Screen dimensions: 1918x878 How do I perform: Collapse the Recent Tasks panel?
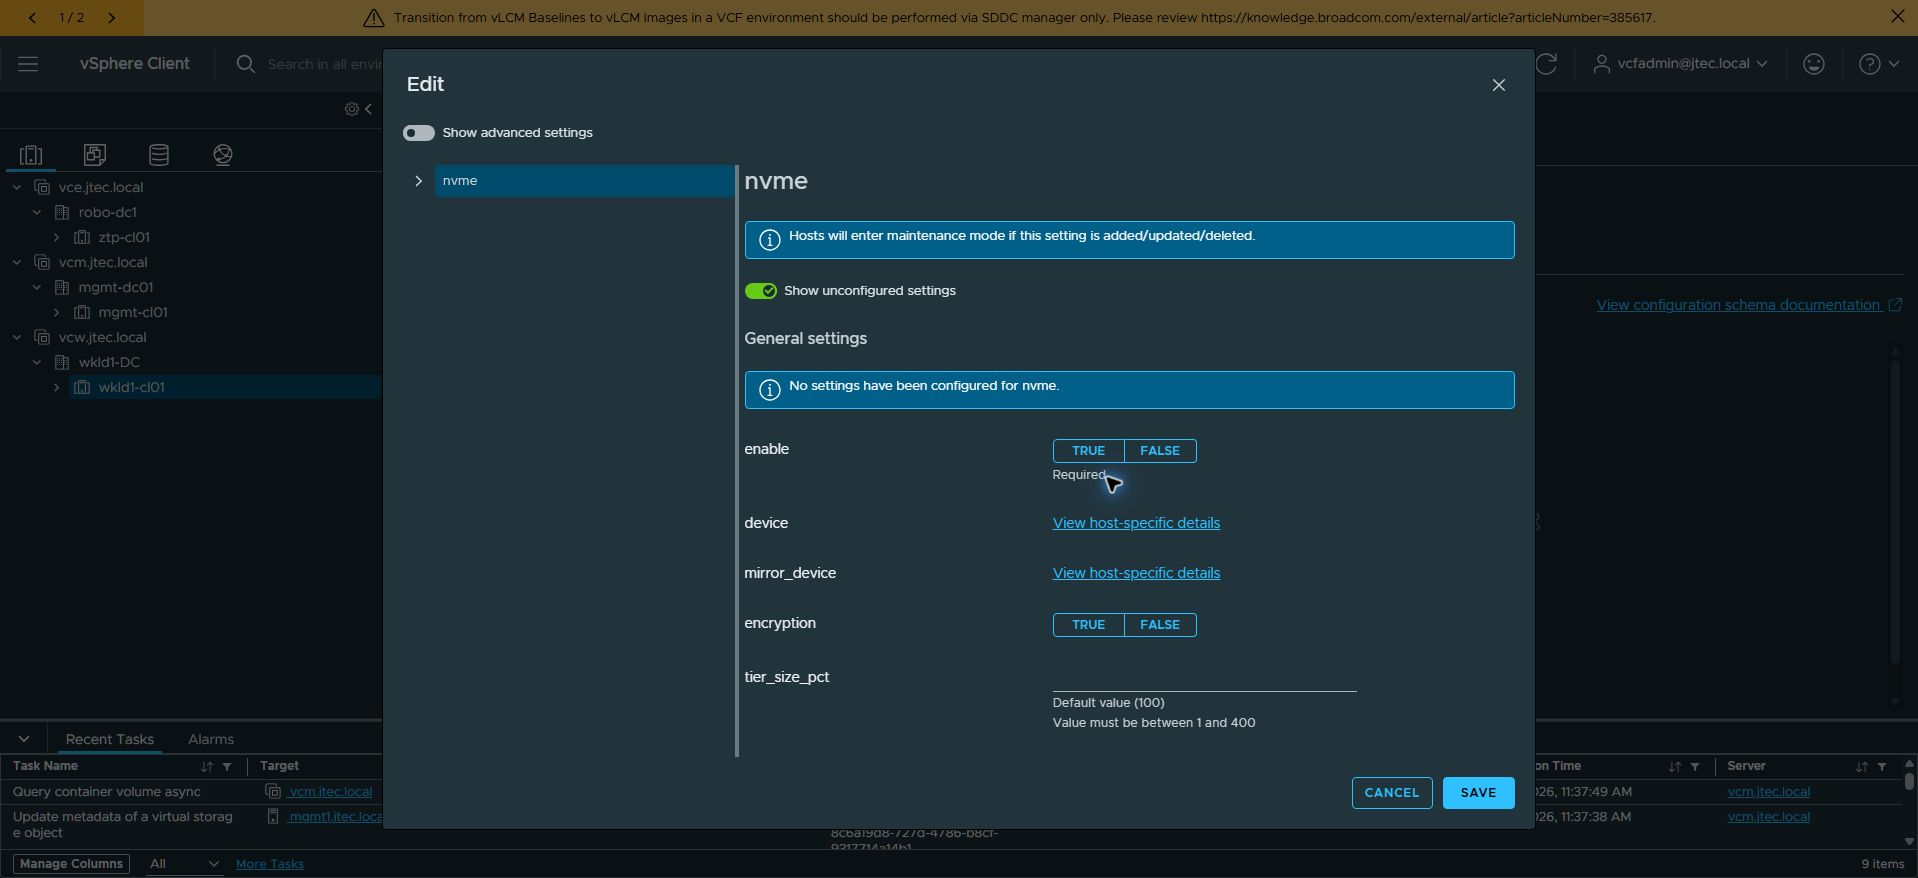point(24,739)
